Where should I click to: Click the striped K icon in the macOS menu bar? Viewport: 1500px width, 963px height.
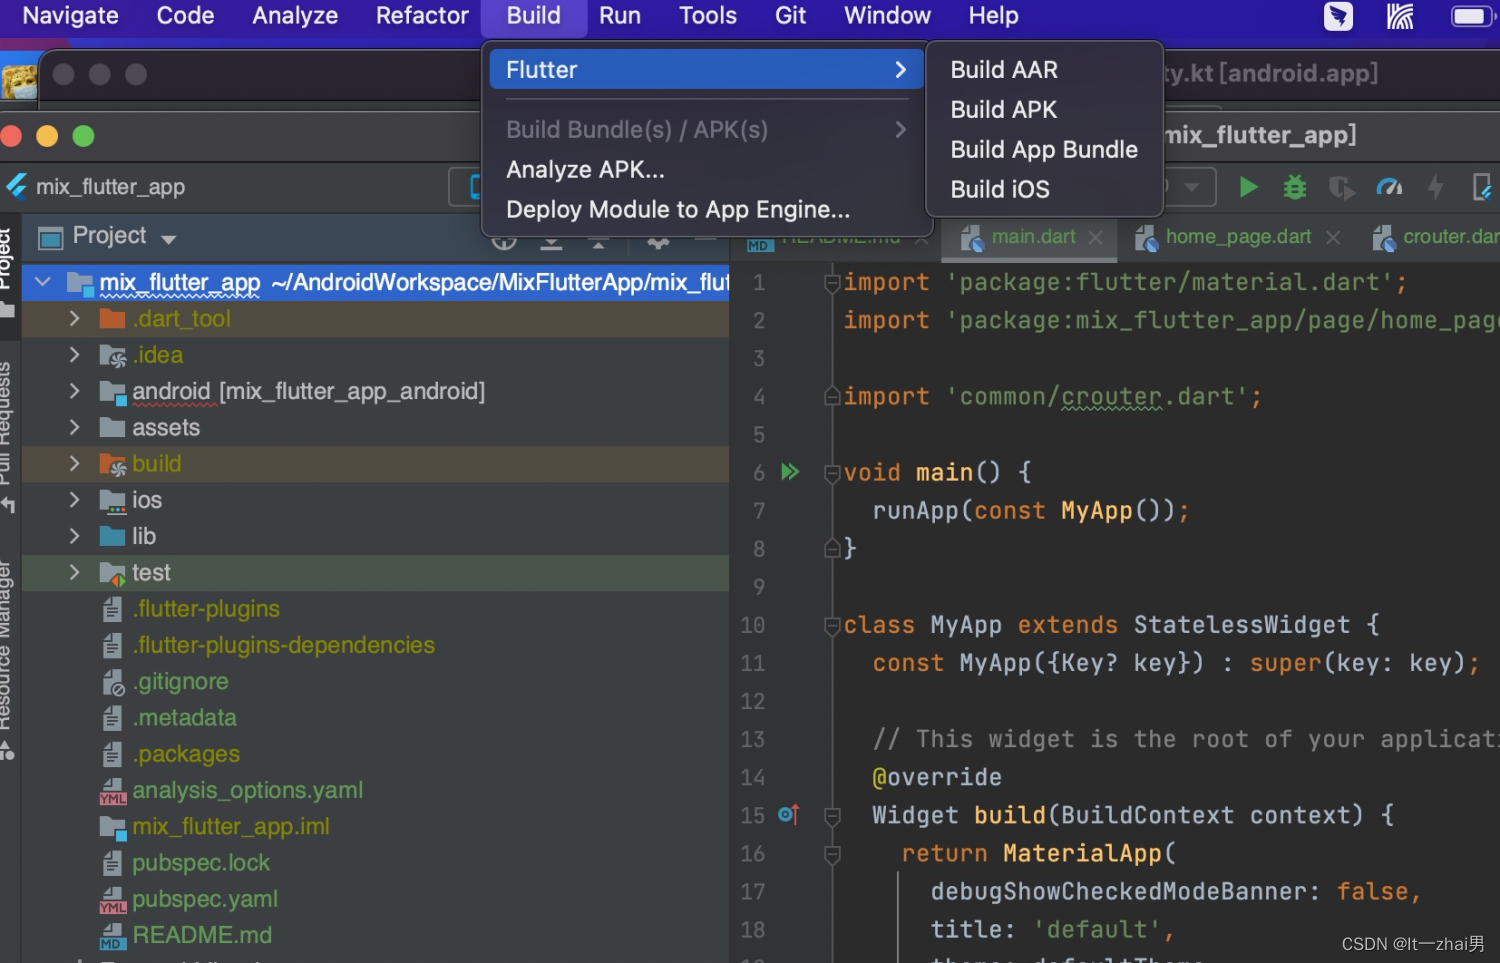tap(1400, 16)
